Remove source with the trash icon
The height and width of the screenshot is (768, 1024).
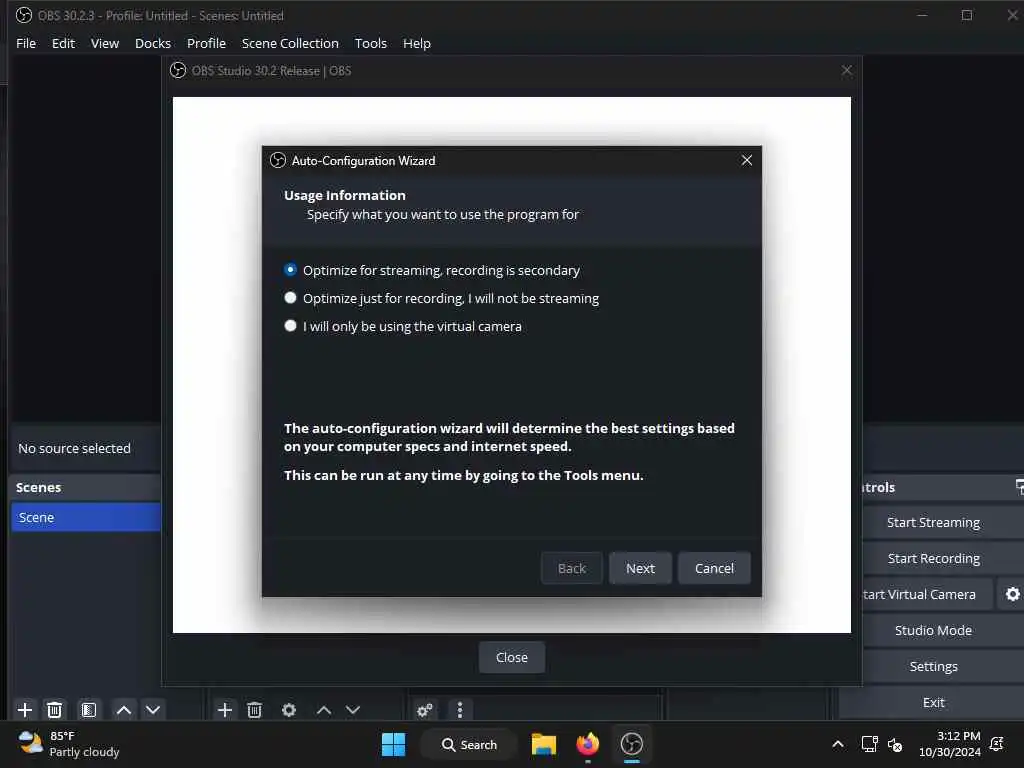[255, 709]
